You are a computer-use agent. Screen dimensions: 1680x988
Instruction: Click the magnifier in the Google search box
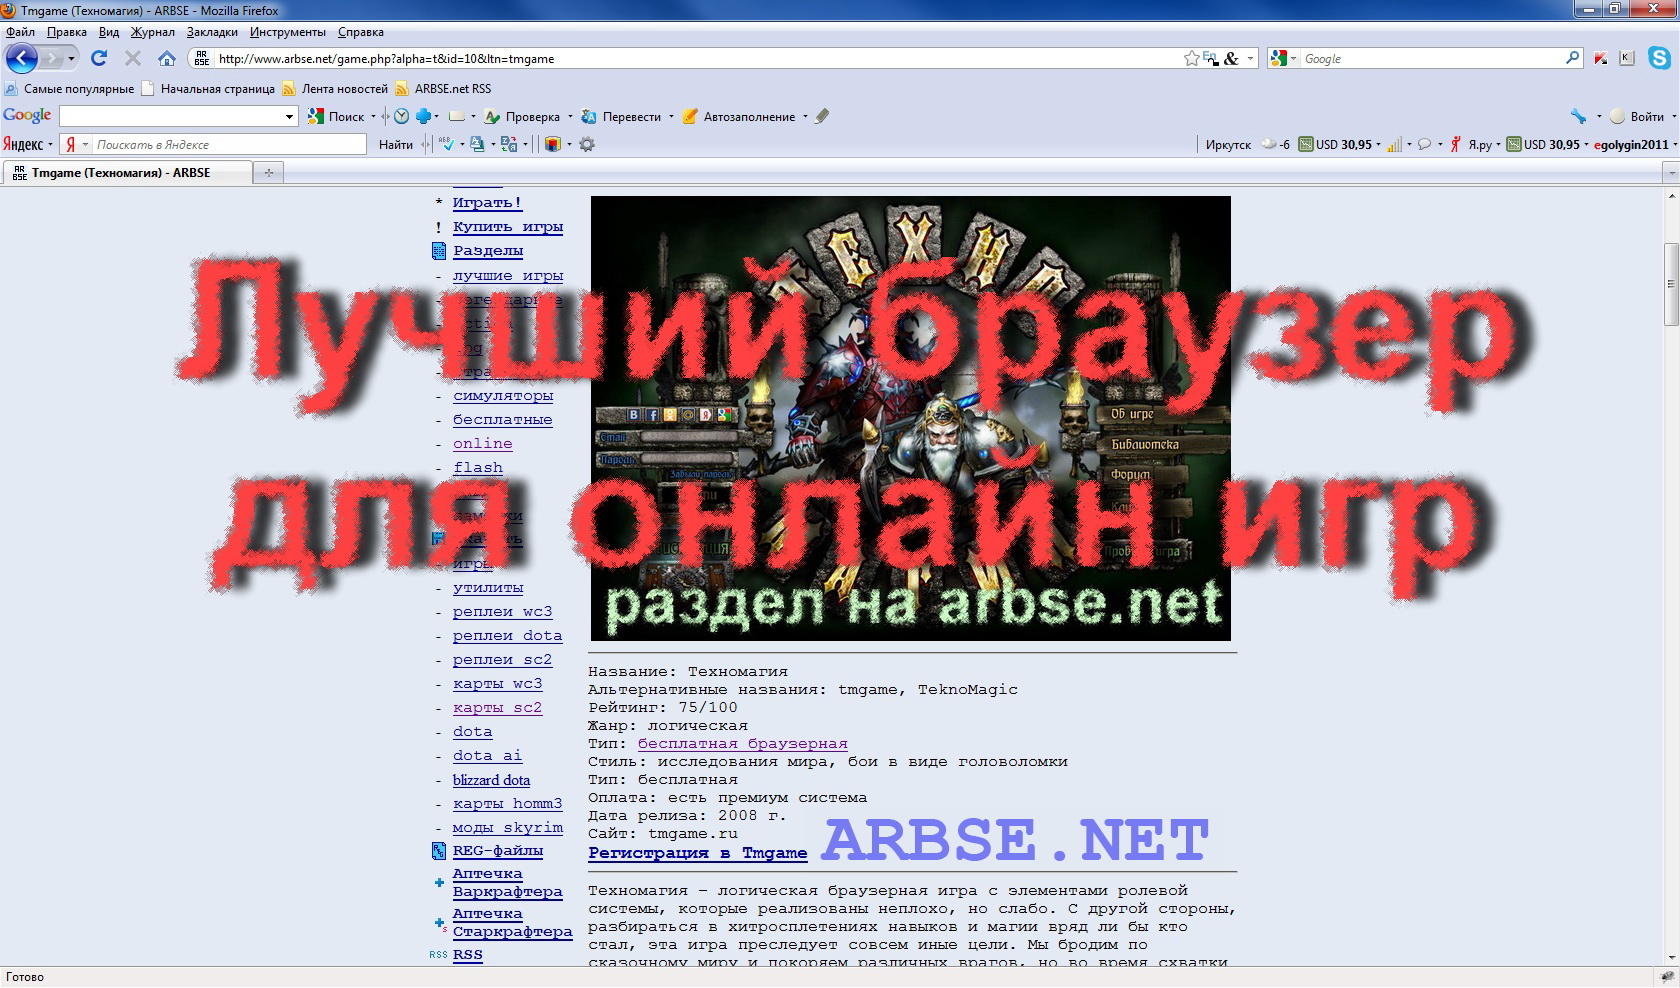[x=1572, y=58]
